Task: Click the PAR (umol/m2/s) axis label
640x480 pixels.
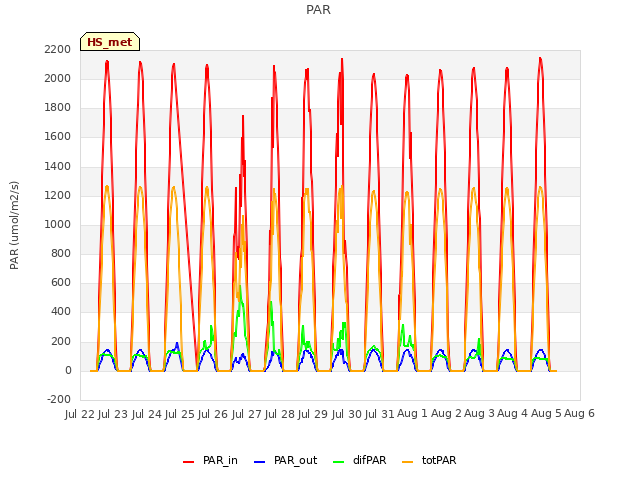Action: pyautogui.click(x=14, y=225)
